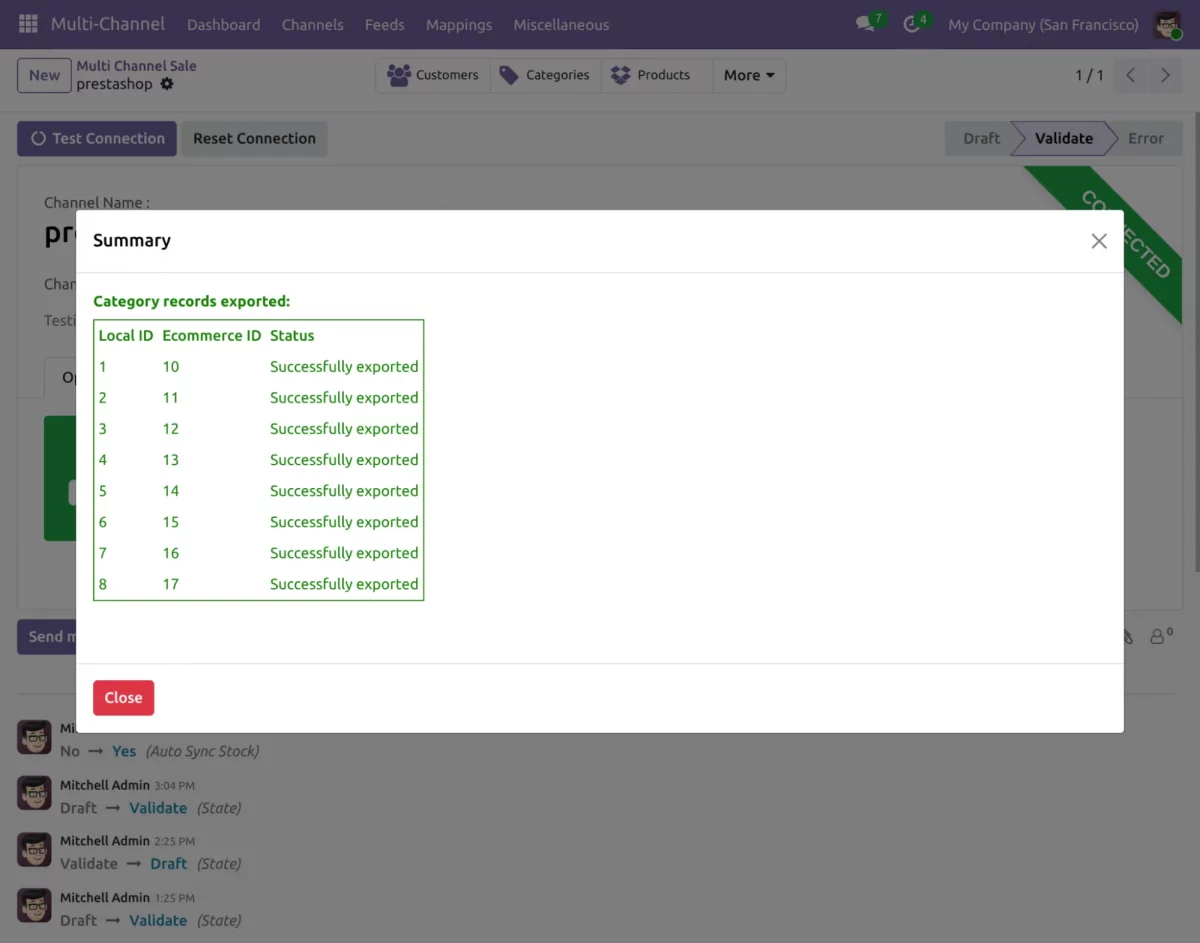1200x943 pixels.
Task: Close the Summary dialog with X
Action: (x=1099, y=241)
